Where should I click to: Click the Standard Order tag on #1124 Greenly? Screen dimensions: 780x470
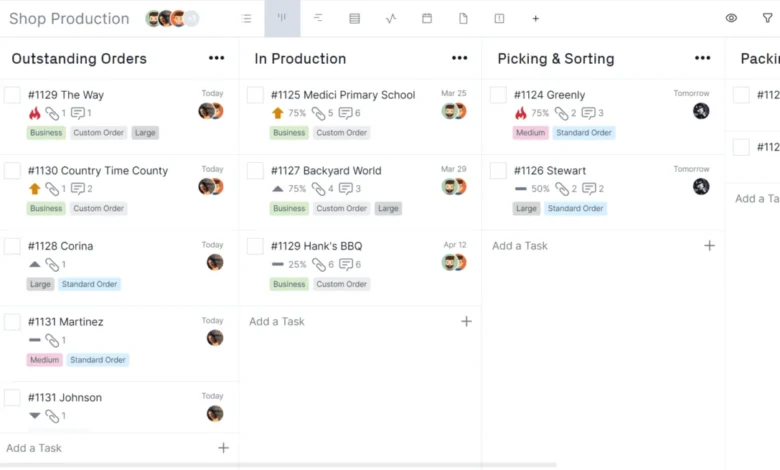(584, 133)
